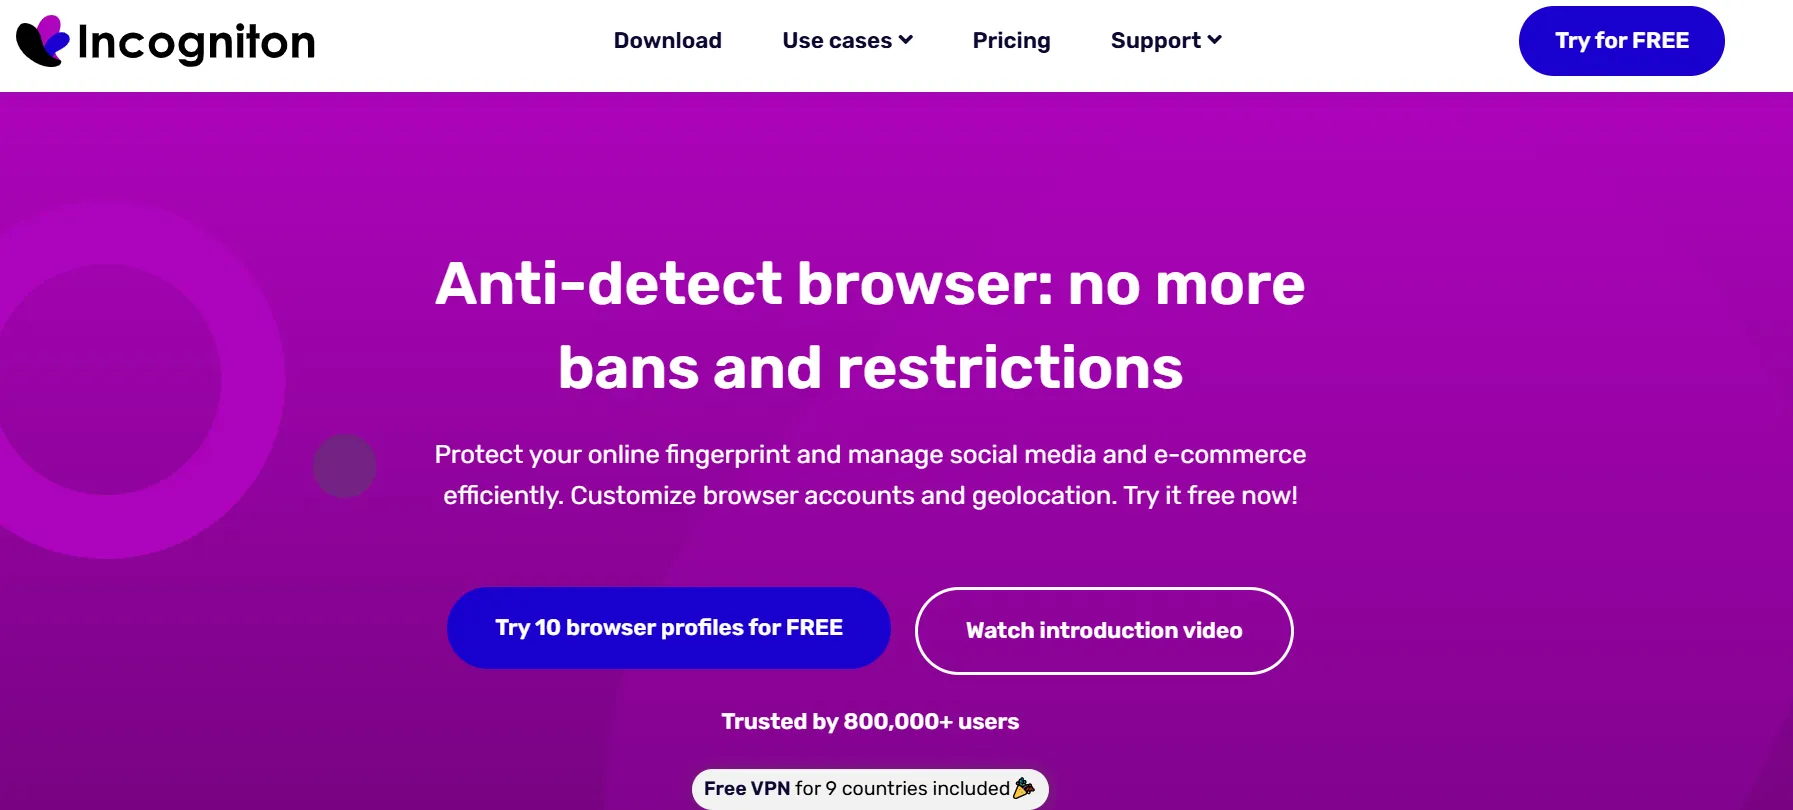This screenshot has width=1793, height=810.
Task: Play the Watch introduction video button
Action: pyautogui.click(x=1104, y=631)
